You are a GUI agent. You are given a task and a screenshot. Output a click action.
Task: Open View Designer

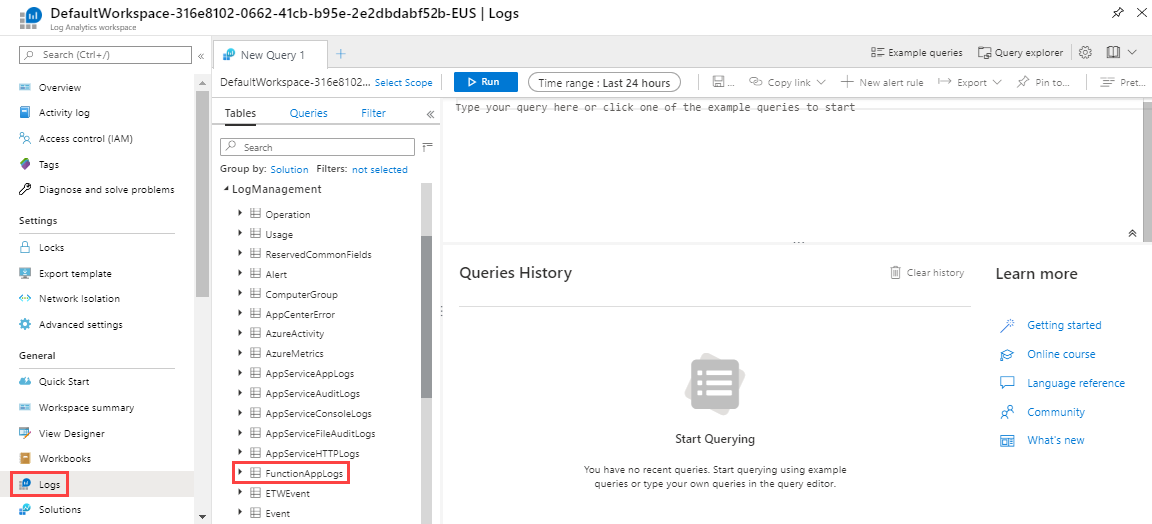[x=71, y=434]
